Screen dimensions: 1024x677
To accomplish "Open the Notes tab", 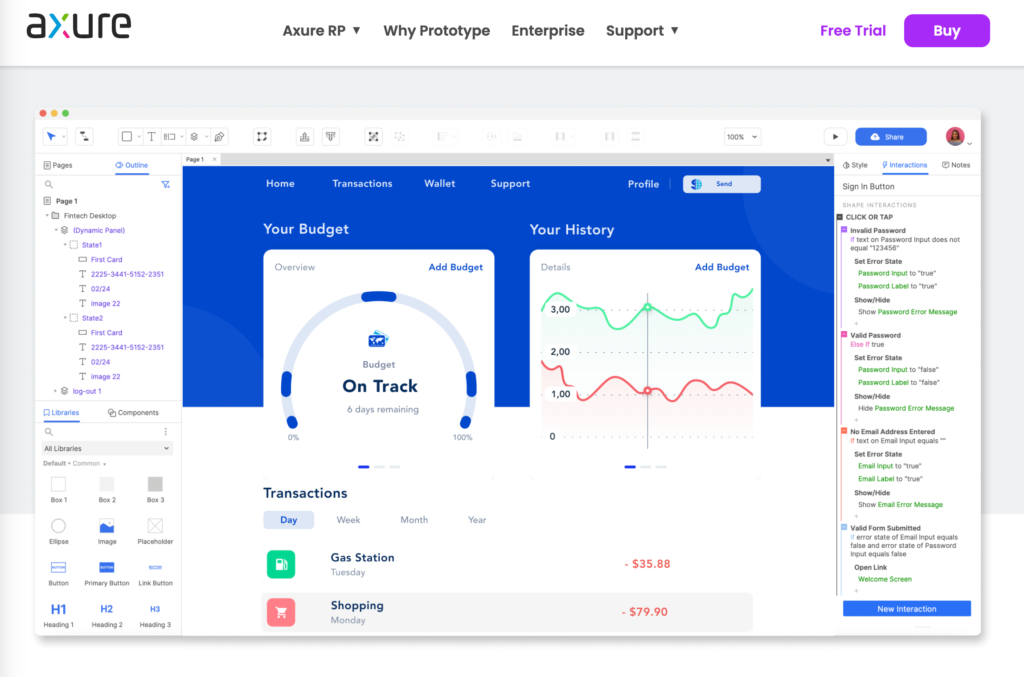I will (956, 165).
